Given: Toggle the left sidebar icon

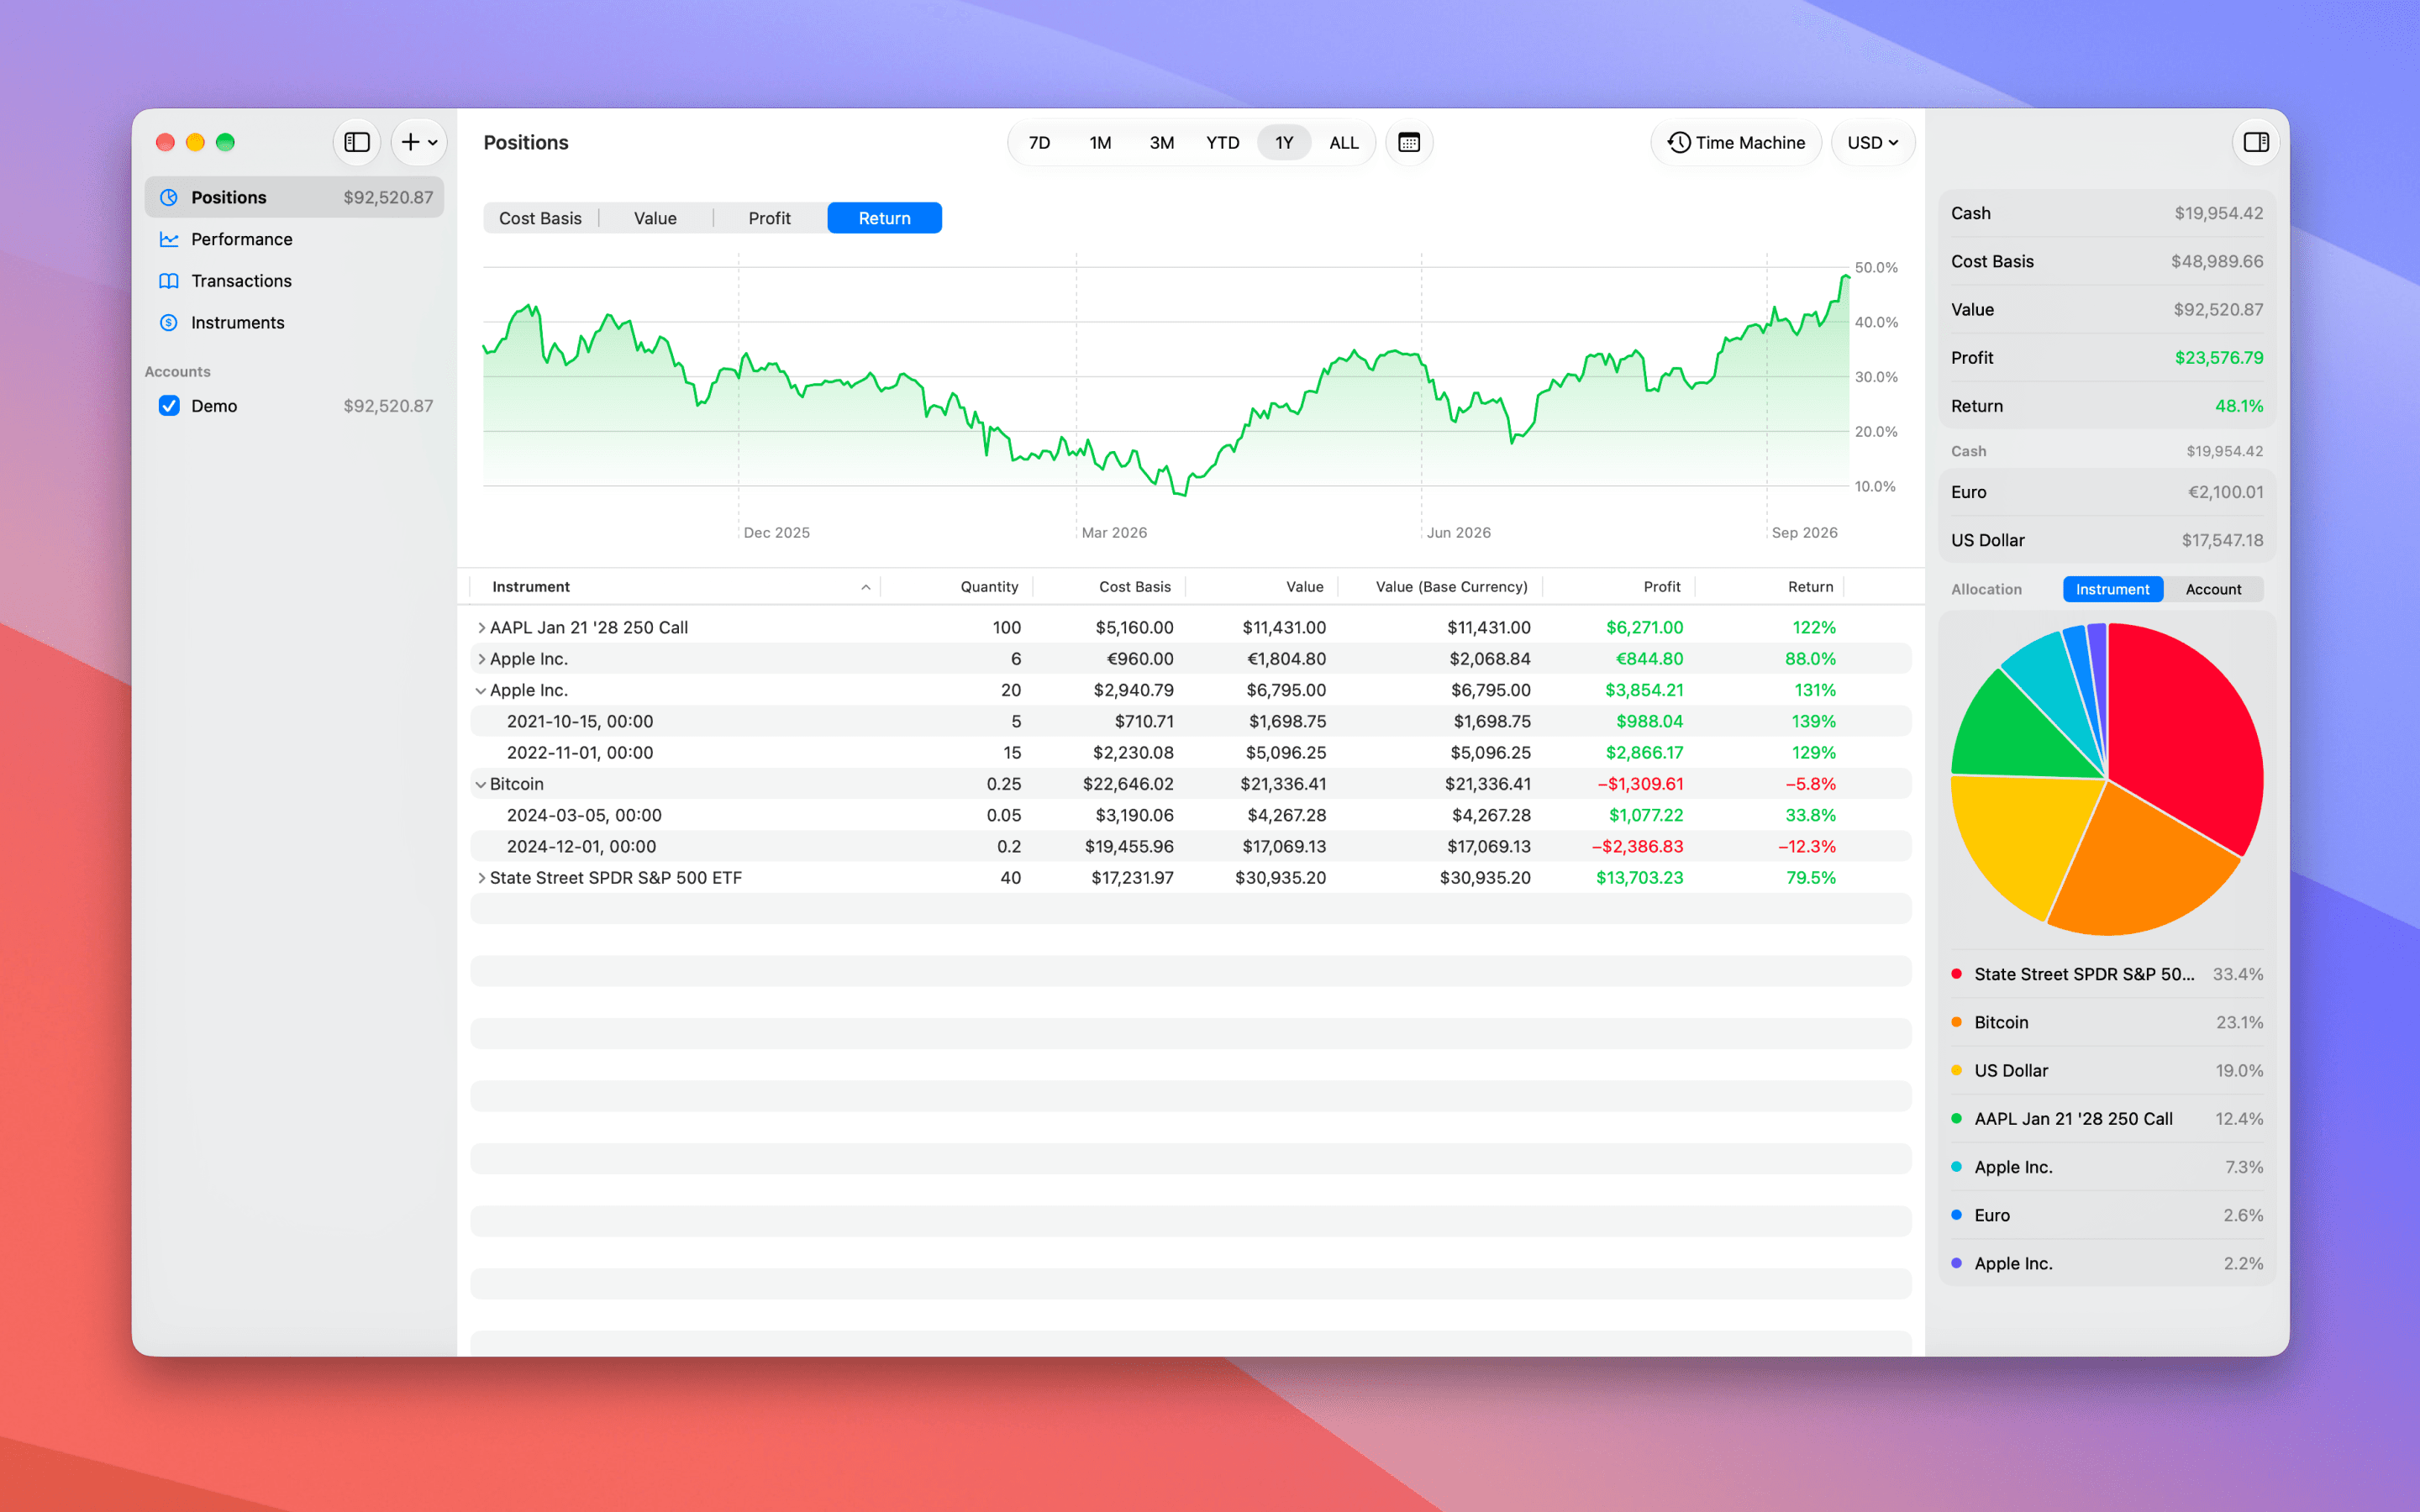Looking at the screenshot, I should point(357,142).
